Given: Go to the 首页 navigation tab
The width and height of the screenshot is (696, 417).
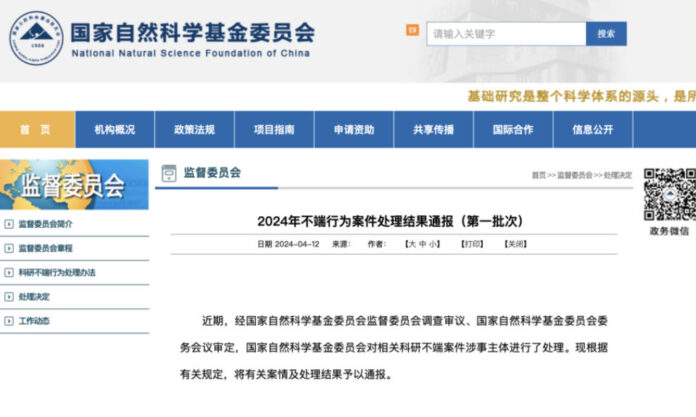Looking at the screenshot, I should pyautogui.click(x=37, y=129).
